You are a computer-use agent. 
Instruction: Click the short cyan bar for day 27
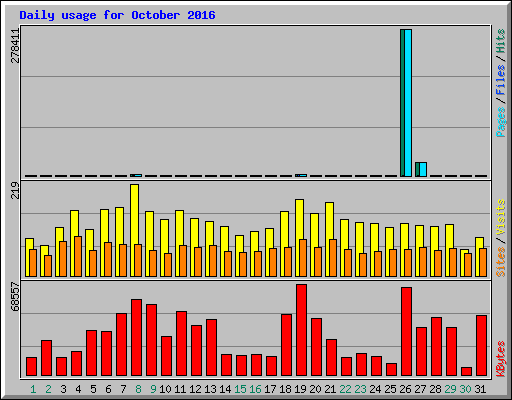(423, 169)
